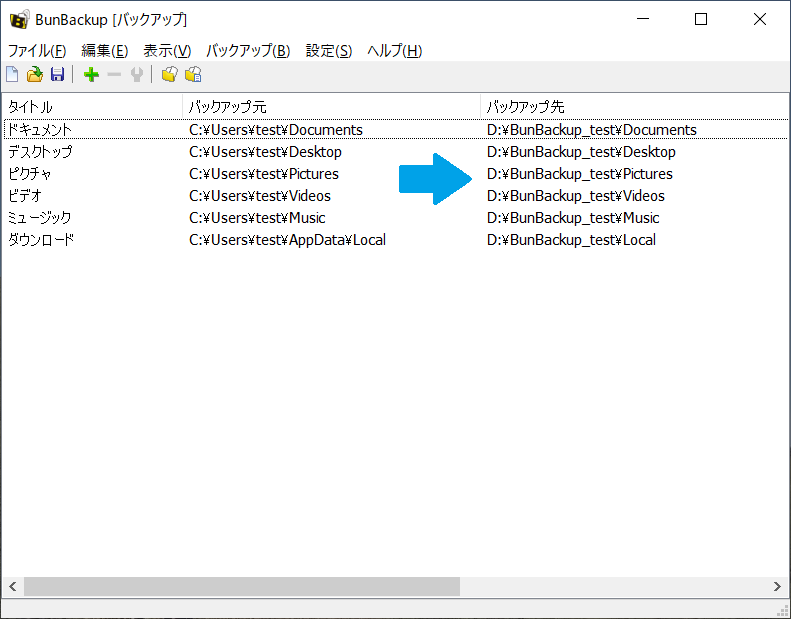Click destination D:¥BunBackup_test¥Local
Image resolution: width=791 pixels, height=619 pixels.
(x=572, y=240)
